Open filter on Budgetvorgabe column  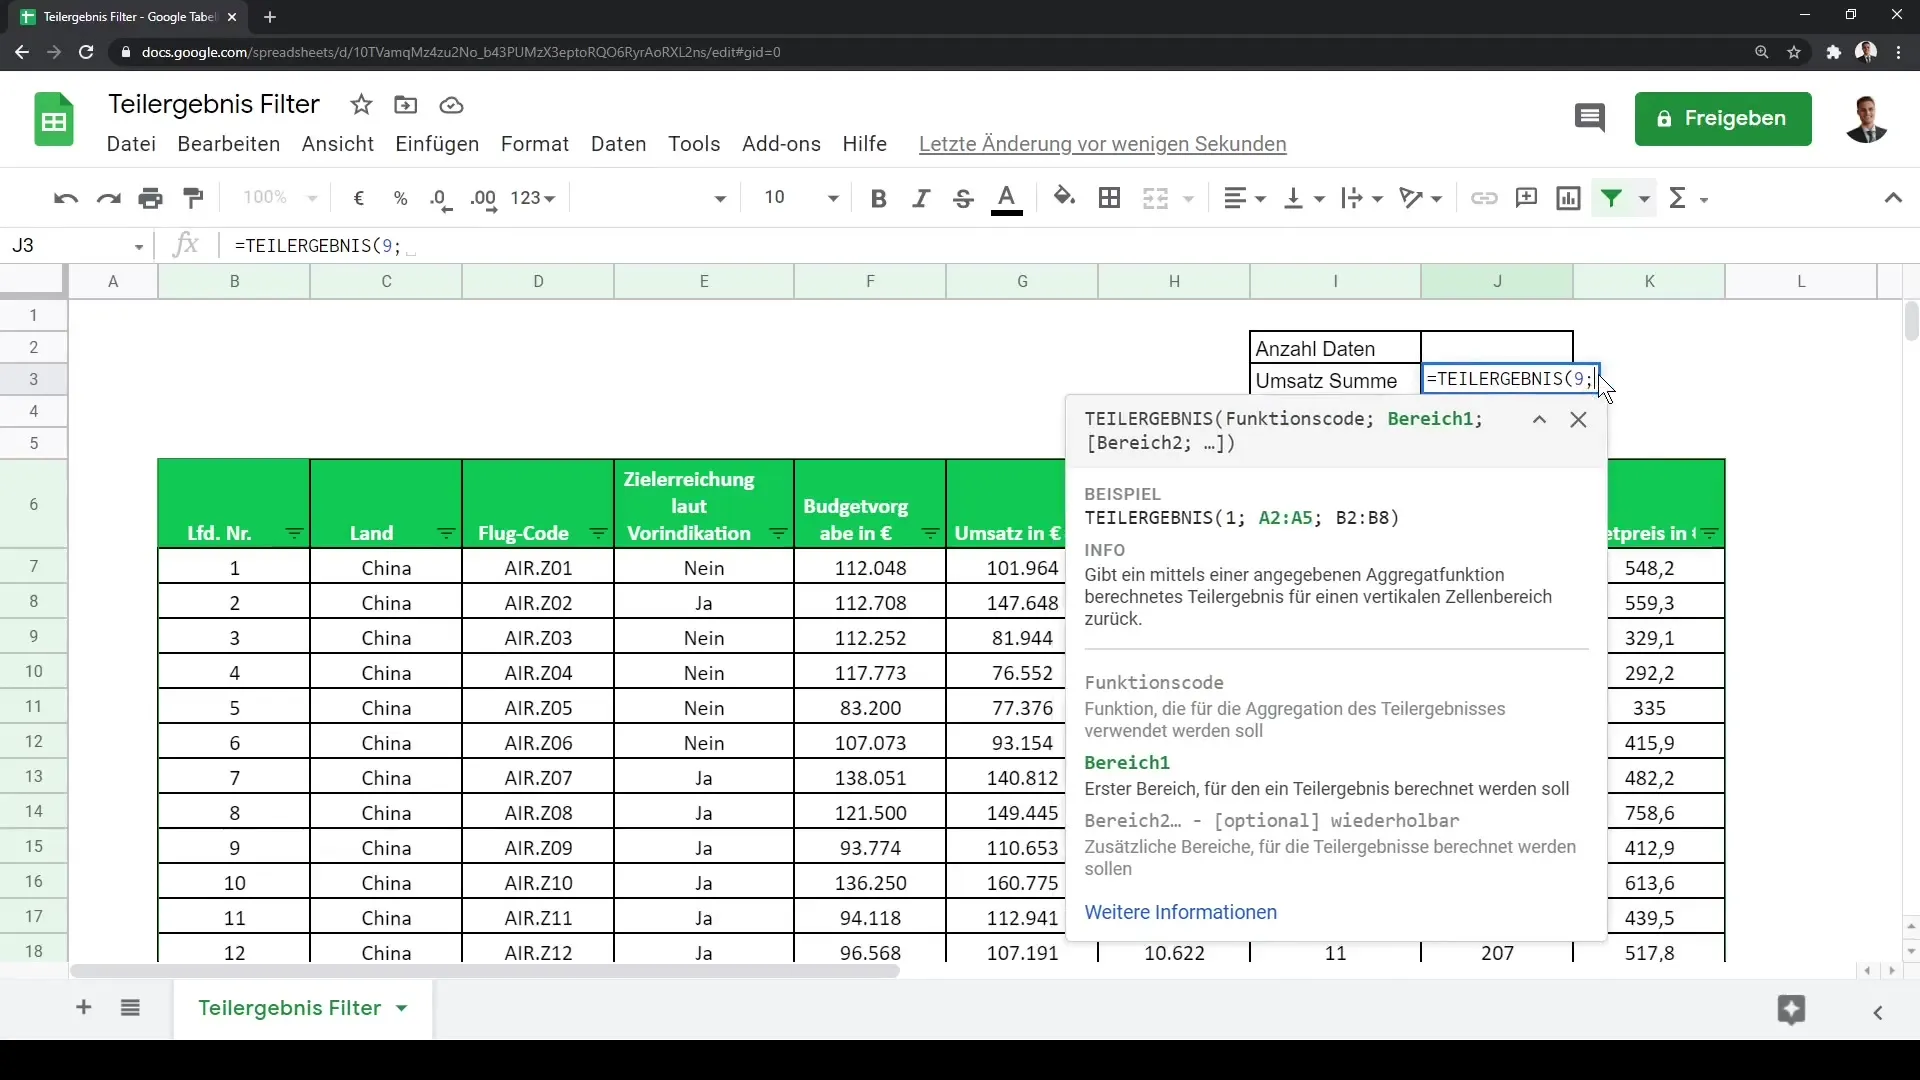coord(930,534)
